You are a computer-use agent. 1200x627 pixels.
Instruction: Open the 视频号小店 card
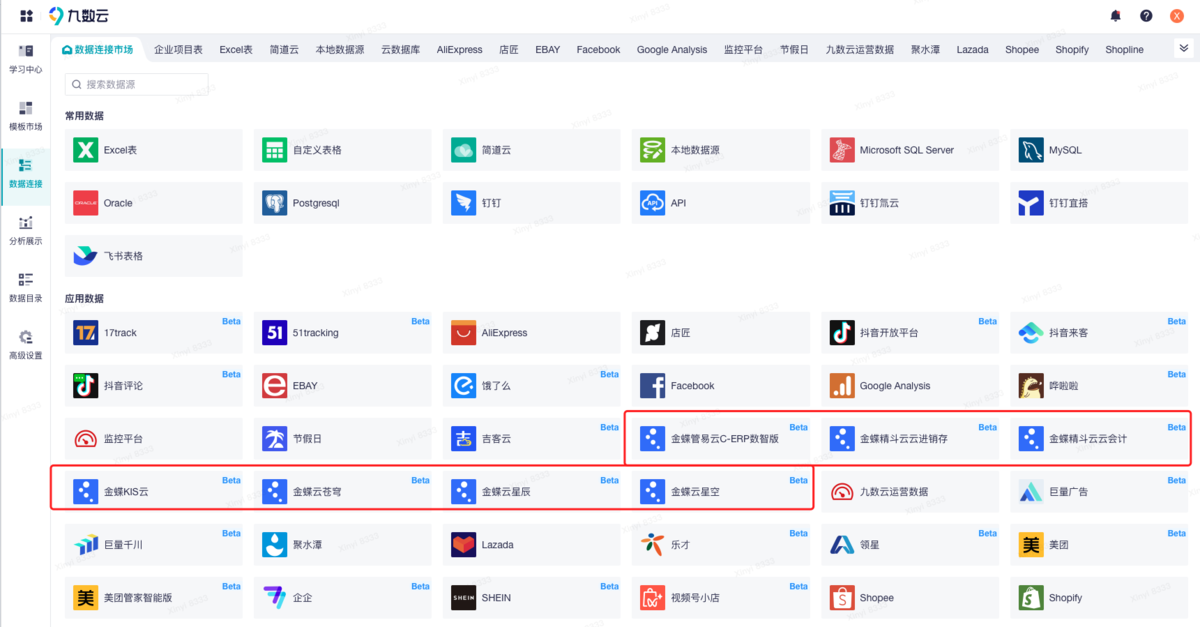pyautogui.click(x=721, y=598)
